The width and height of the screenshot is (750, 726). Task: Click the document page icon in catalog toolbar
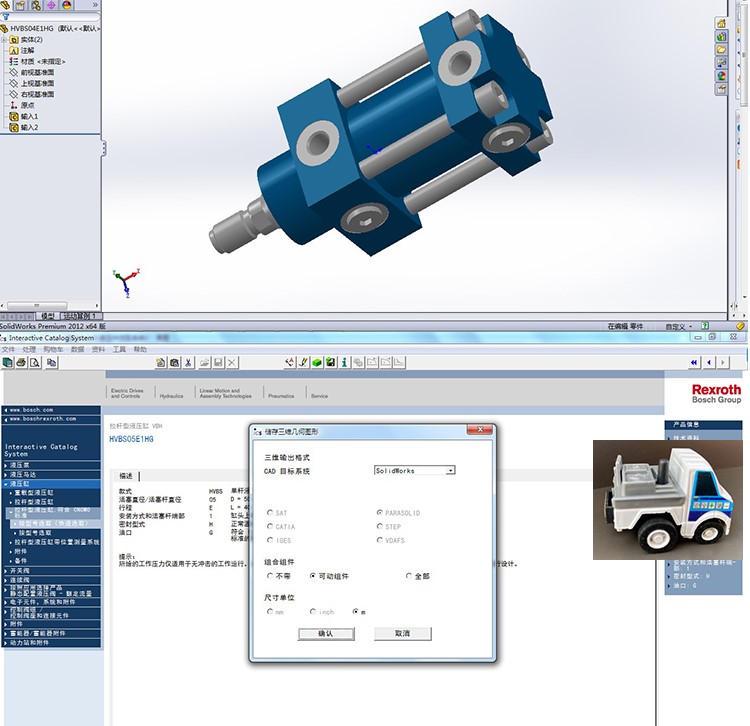[x=161, y=363]
